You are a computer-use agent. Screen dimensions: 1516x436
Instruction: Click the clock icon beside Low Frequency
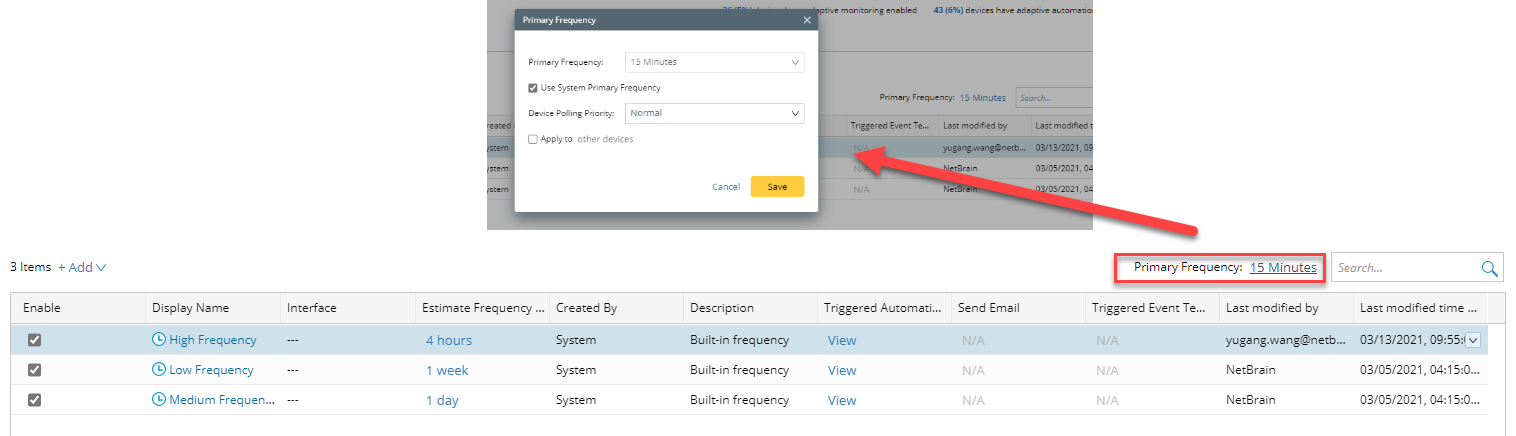coord(158,370)
